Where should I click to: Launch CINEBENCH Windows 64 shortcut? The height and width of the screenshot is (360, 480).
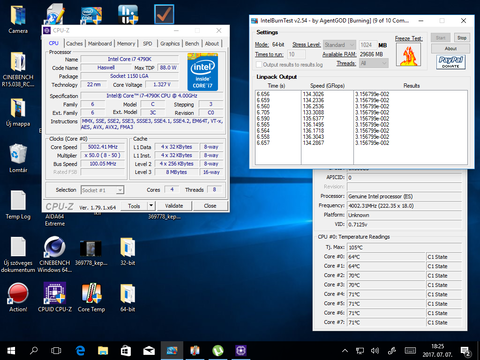click(x=55, y=255)
